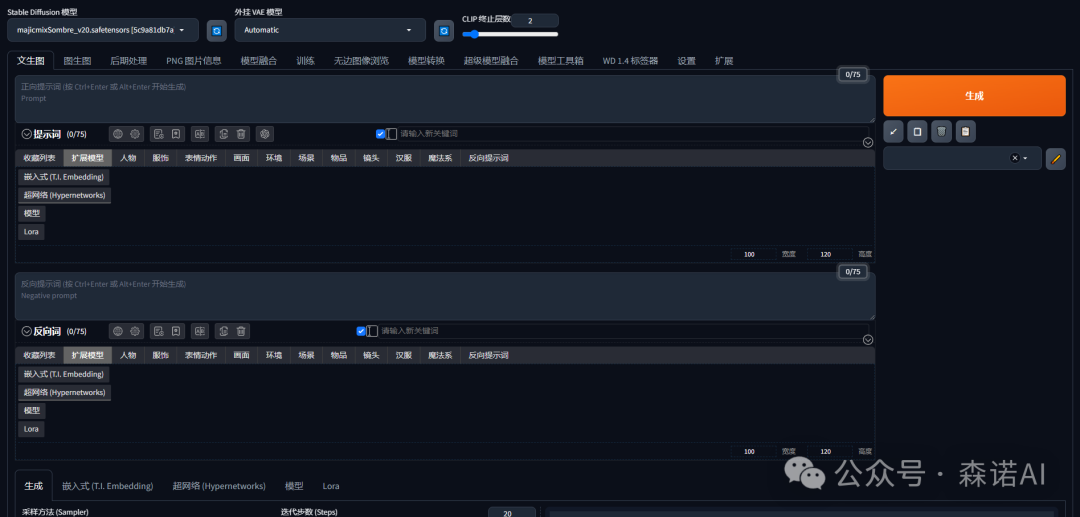Click the round chevron right of the 提示词 keyword field
1080x517 pixels.
click(868, 143)
